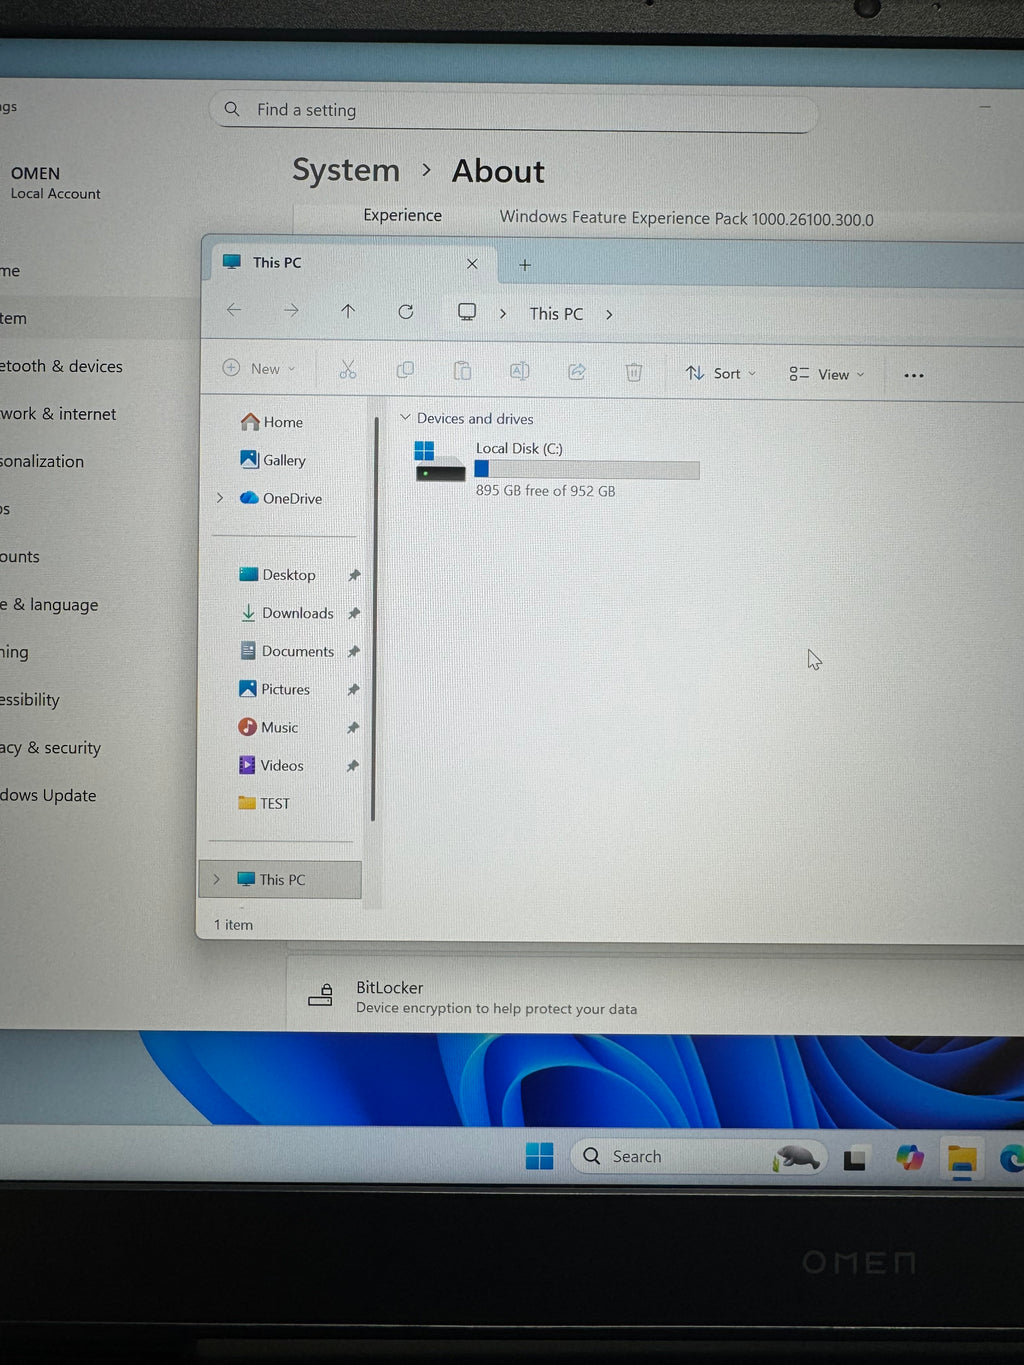
Task: Select Personalization in Settings sidebar
Action: pyautogui.click(x=42, y=461)
